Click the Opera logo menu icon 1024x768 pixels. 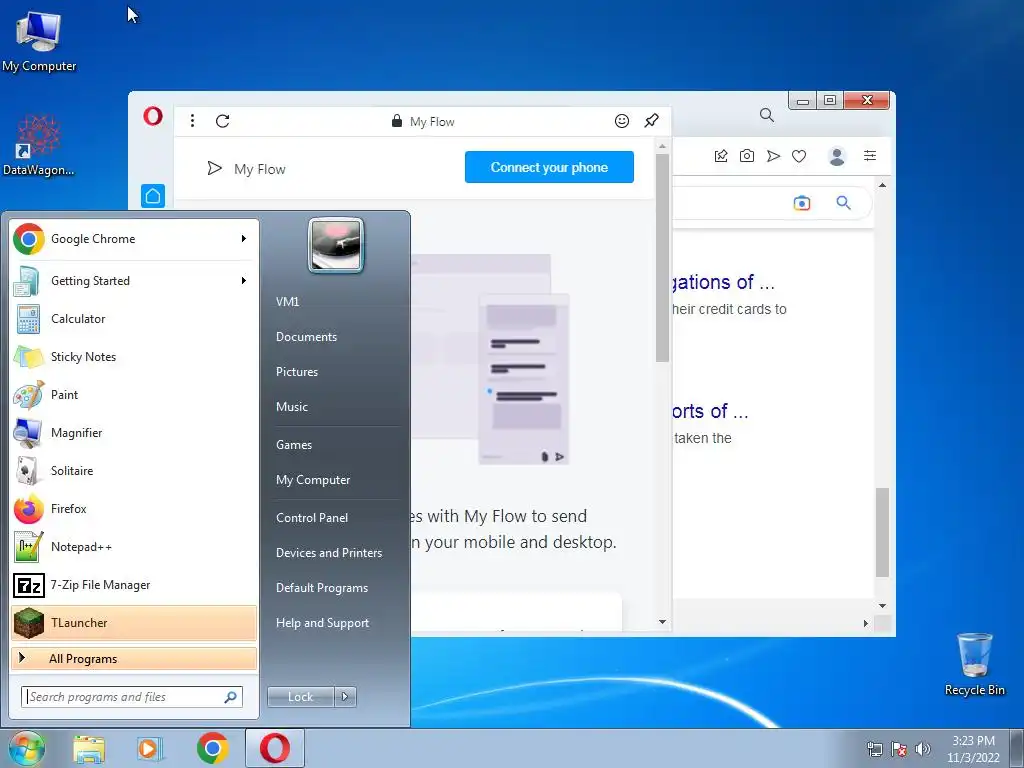pos(153,117)
